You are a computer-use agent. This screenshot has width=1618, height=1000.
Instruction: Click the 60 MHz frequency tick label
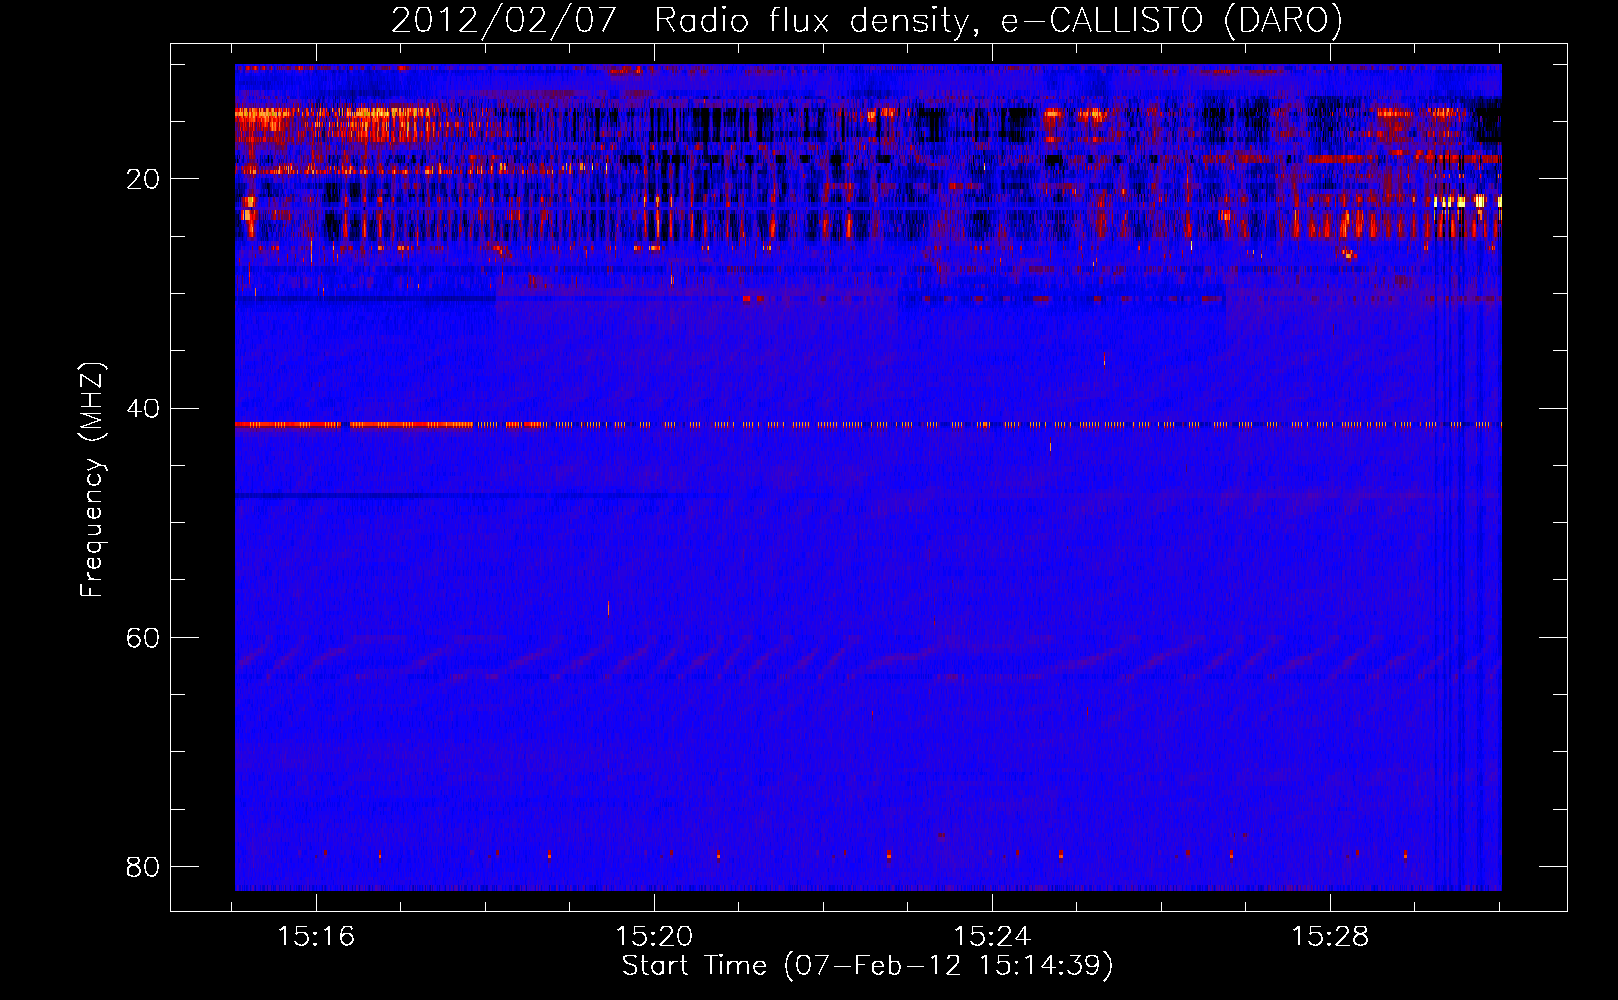(143, 637)
